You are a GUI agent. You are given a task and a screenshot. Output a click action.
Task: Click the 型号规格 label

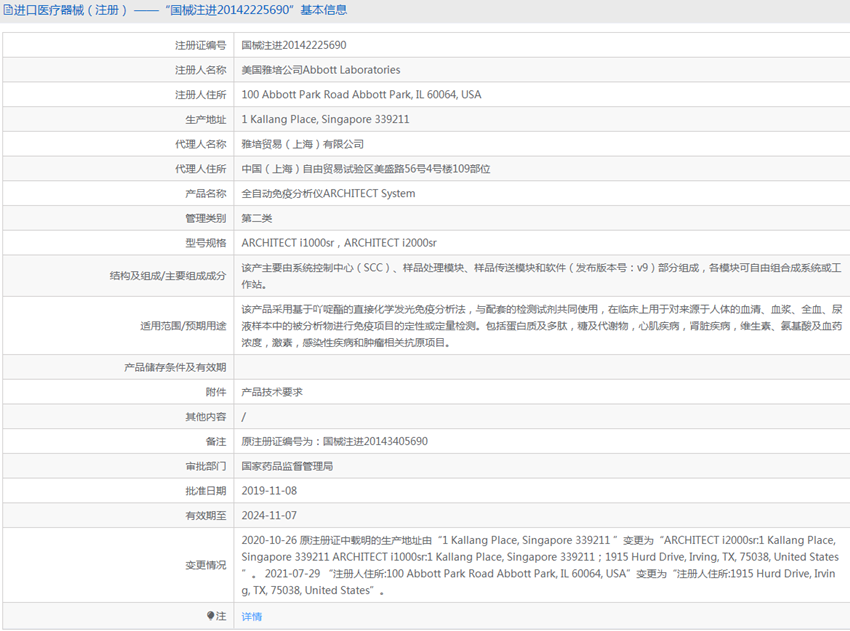[x=205, y=243]
